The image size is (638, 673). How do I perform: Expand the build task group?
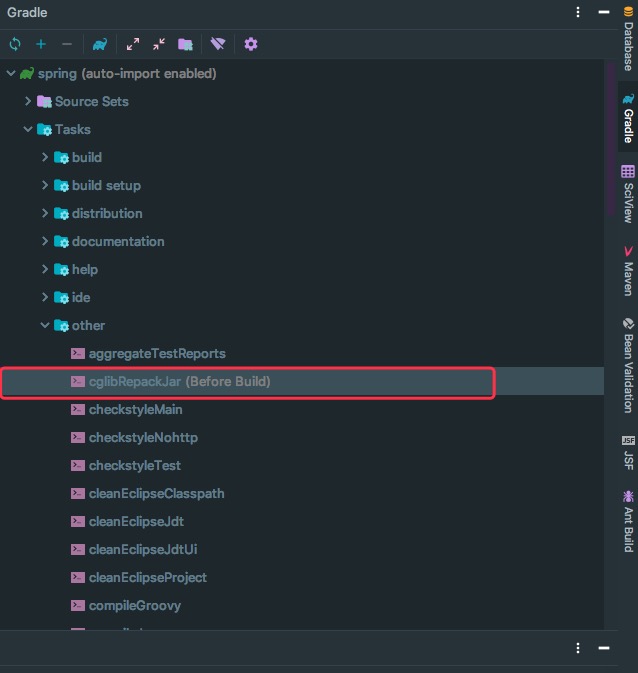point(45,157)
